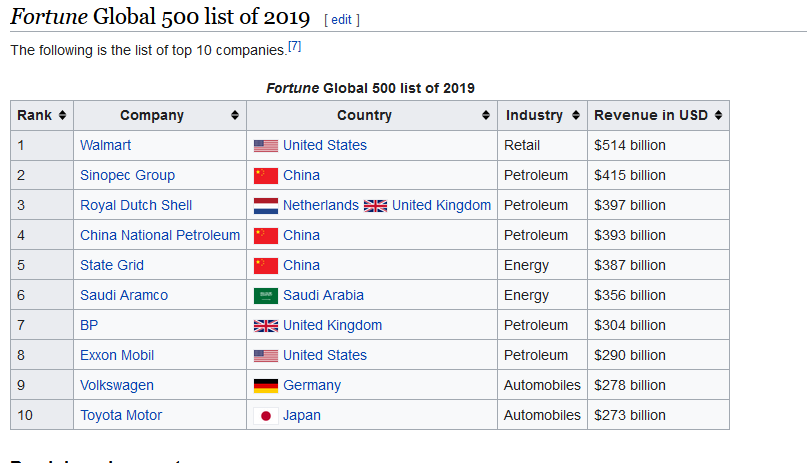Click the Industry column header
Viewport: 807px width, 463px height.
point(542,115)
